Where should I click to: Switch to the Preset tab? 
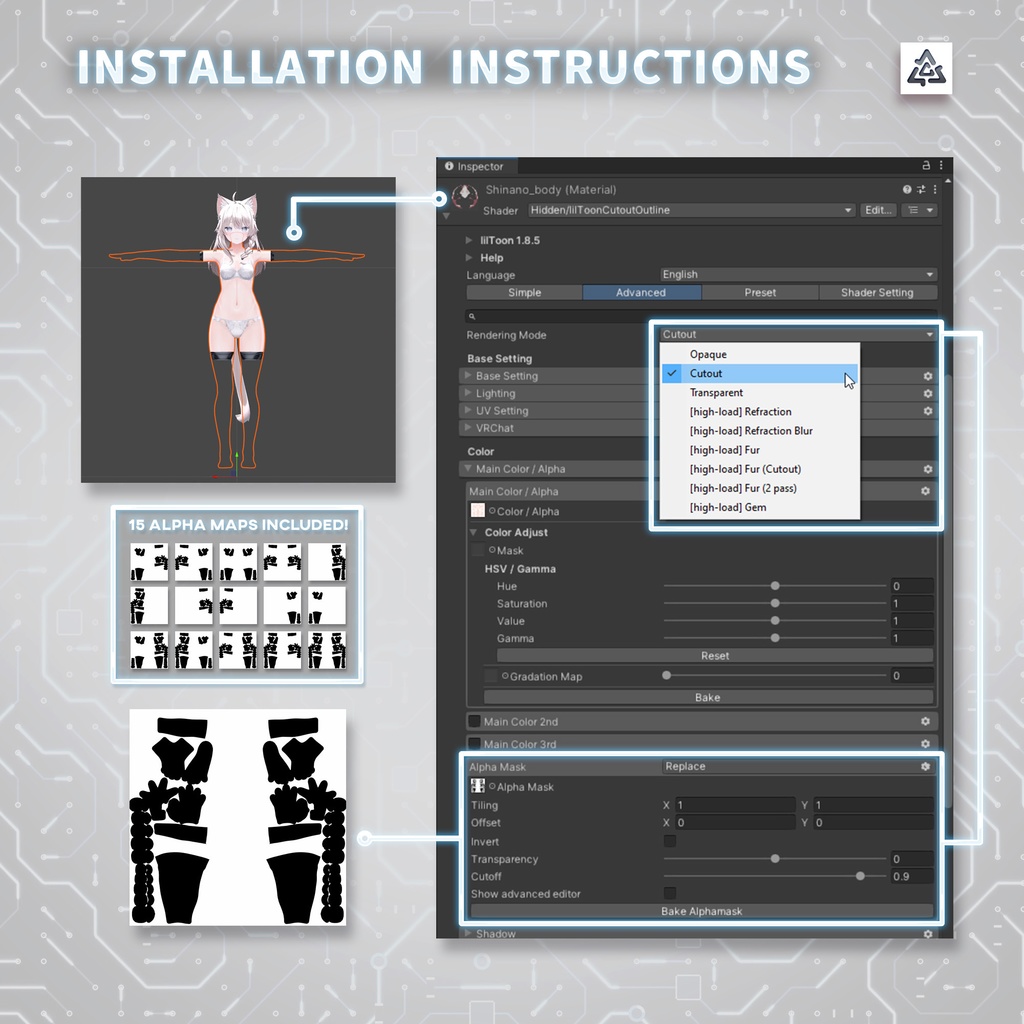760,292
